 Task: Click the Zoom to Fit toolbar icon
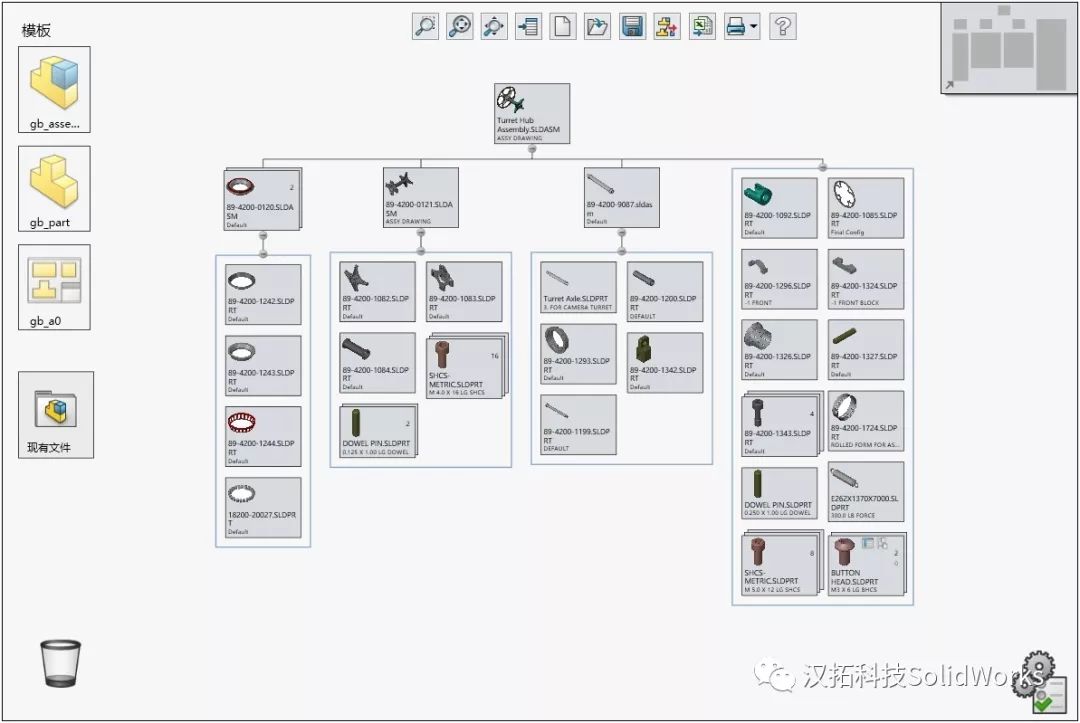pyautogui.click(x=459, y=27)
